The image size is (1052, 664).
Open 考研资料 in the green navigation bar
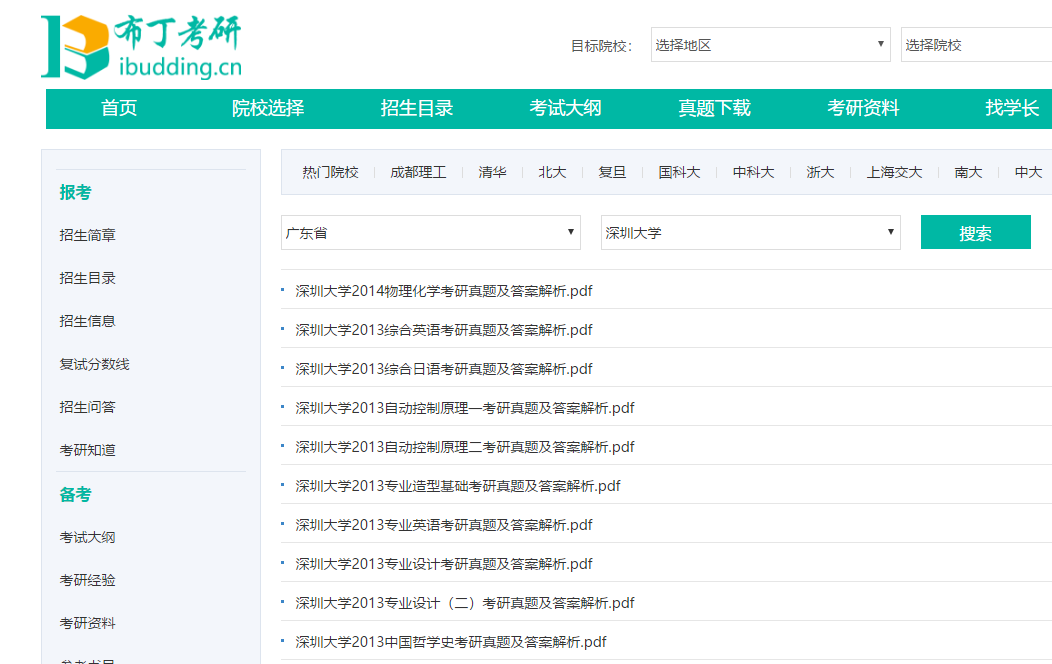(863, 108)
